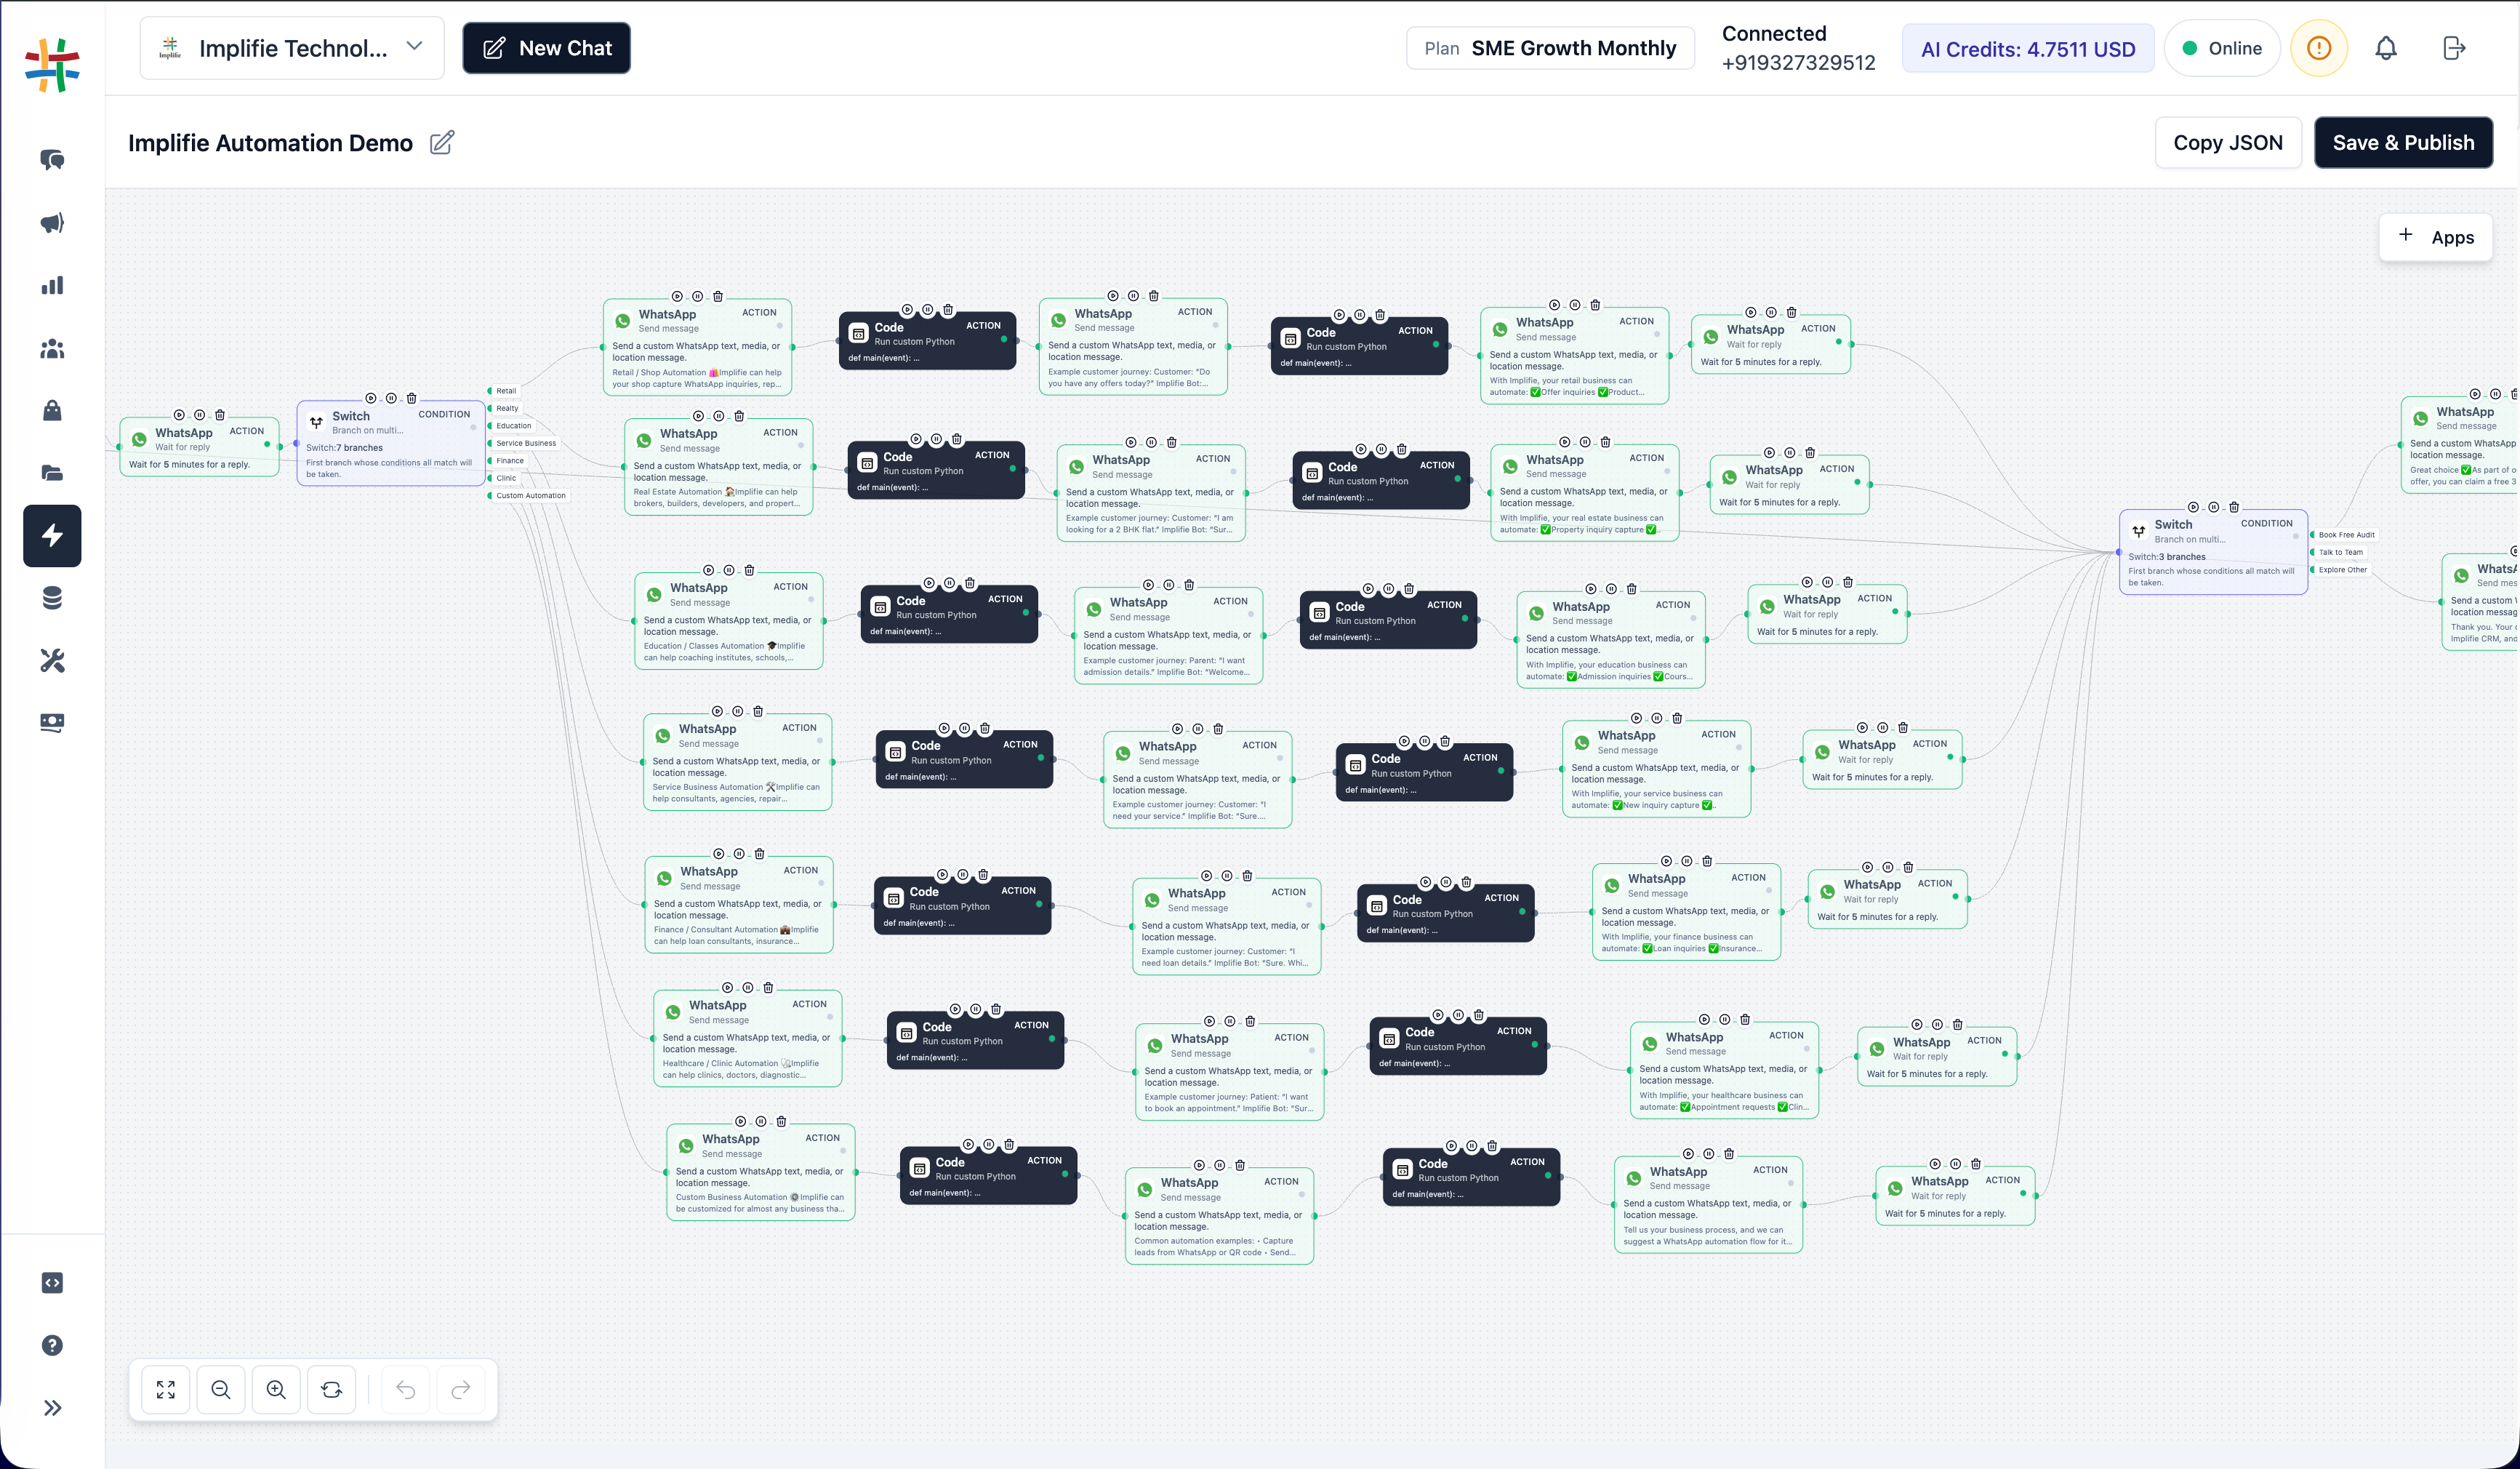Pause the leftmost WhatsApp Wait for reply node
The image size is (2520, 1469).
[199, 415]
